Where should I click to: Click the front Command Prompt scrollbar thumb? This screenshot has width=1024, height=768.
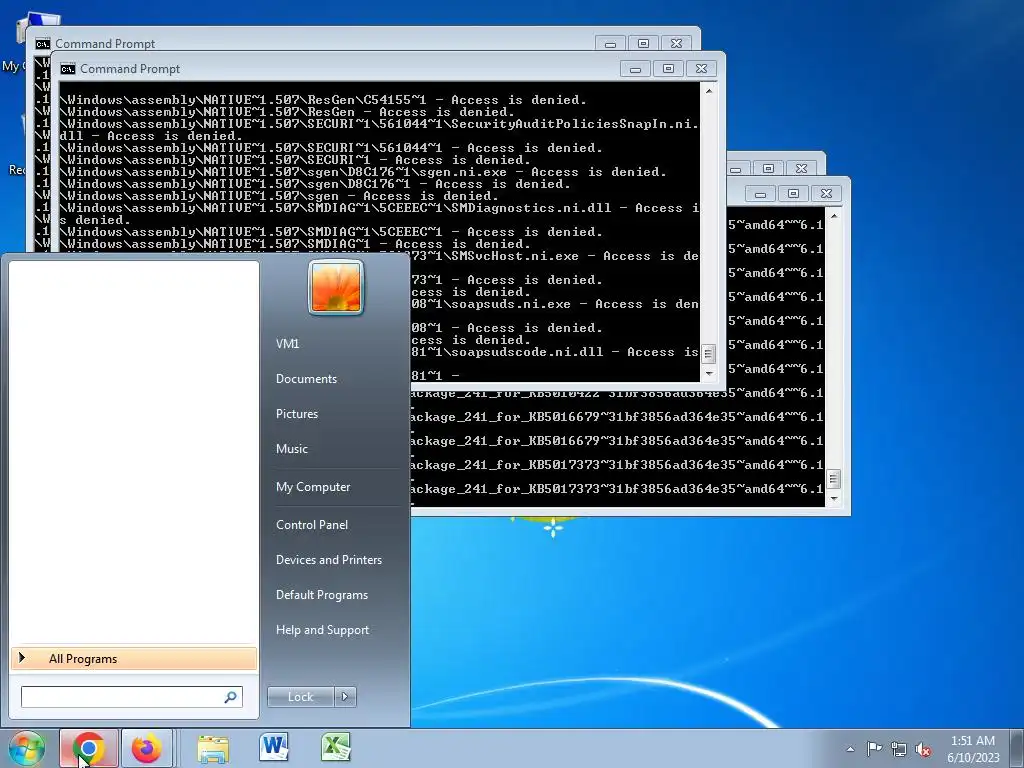pos(709,354)
